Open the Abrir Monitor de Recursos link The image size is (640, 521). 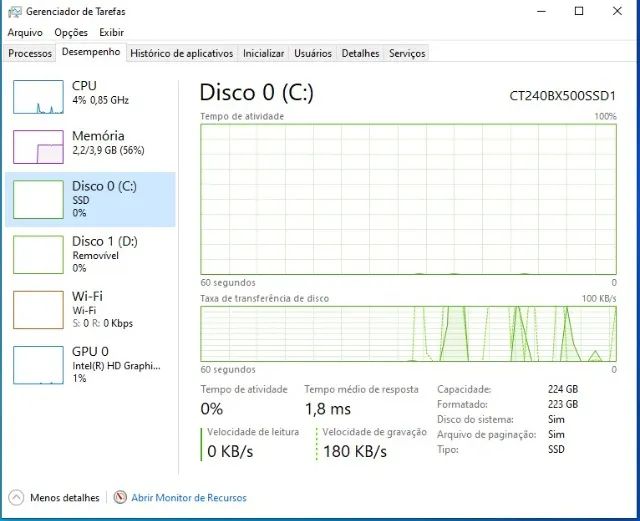tap(188, 497)
